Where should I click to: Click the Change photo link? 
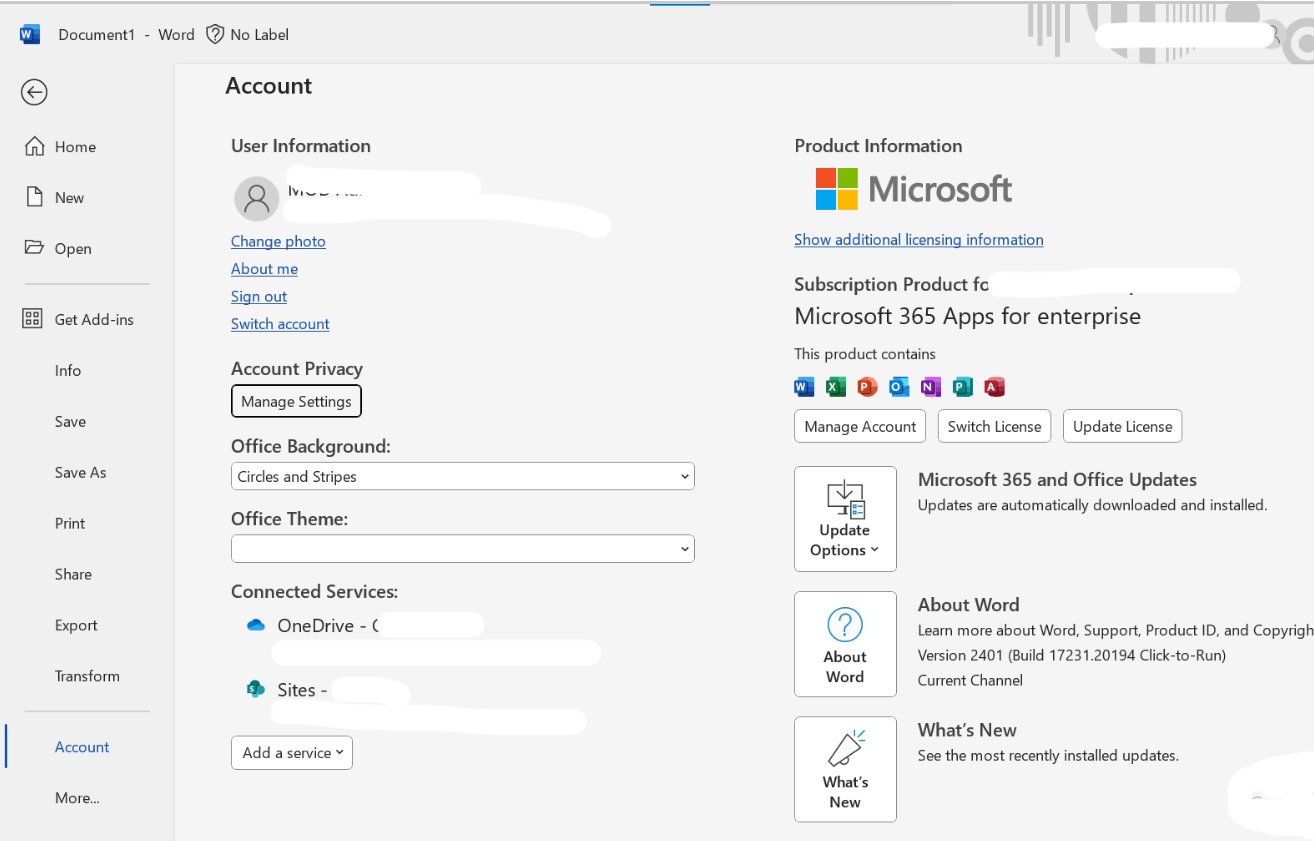(x=278, y=241)
